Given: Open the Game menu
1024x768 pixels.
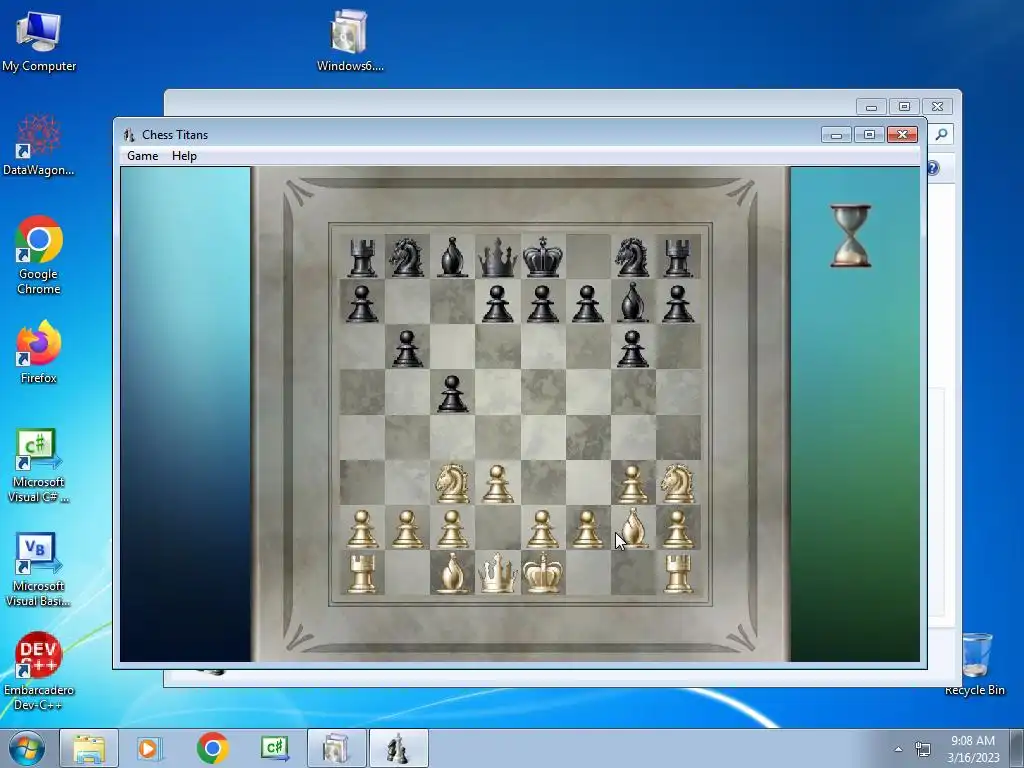Looking at the screenshot, I should tap(142, 155).
